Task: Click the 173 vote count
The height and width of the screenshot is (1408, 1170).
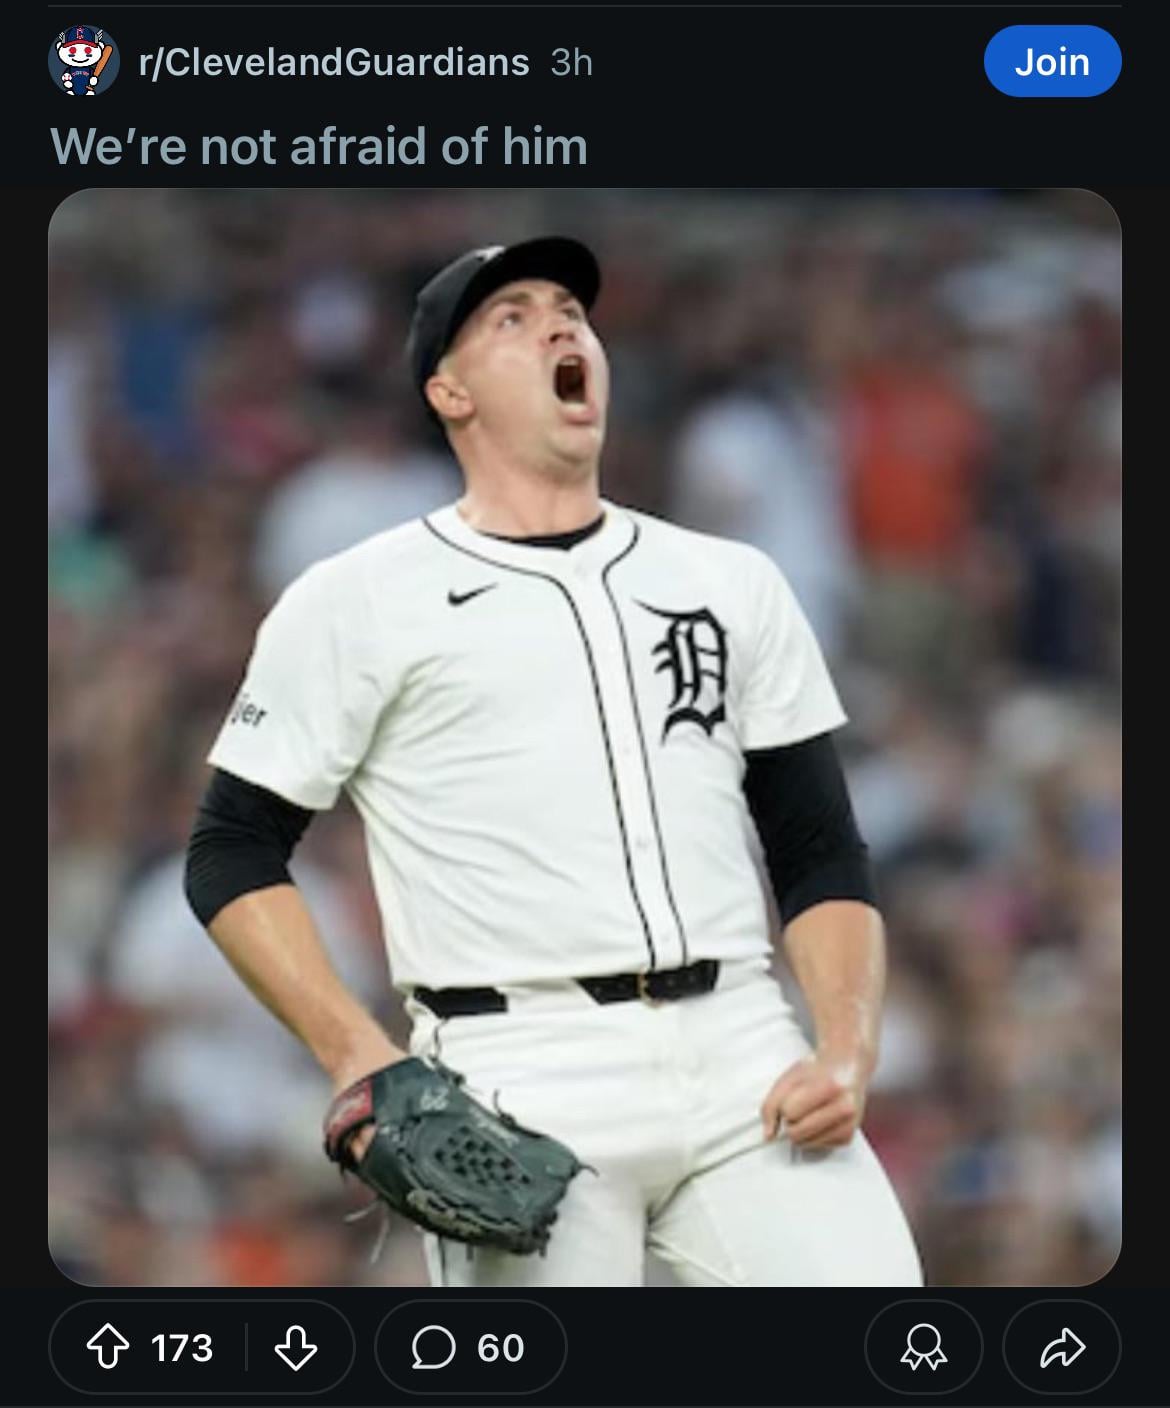Action: (x=182, y=1348)
